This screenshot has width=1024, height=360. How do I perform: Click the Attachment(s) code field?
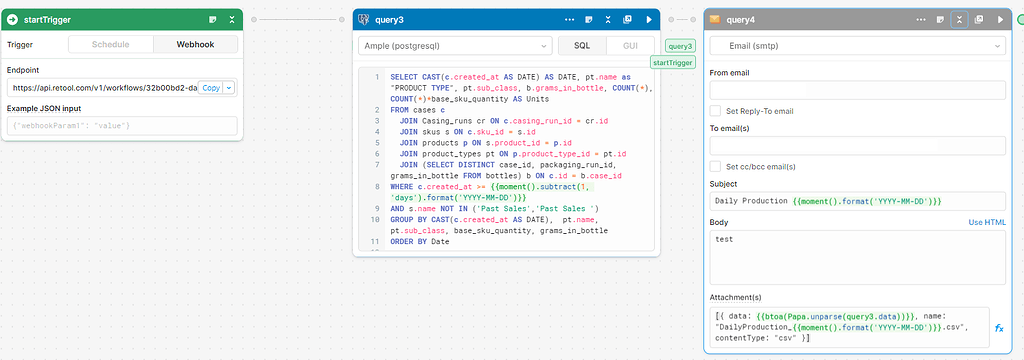[850, 327]
